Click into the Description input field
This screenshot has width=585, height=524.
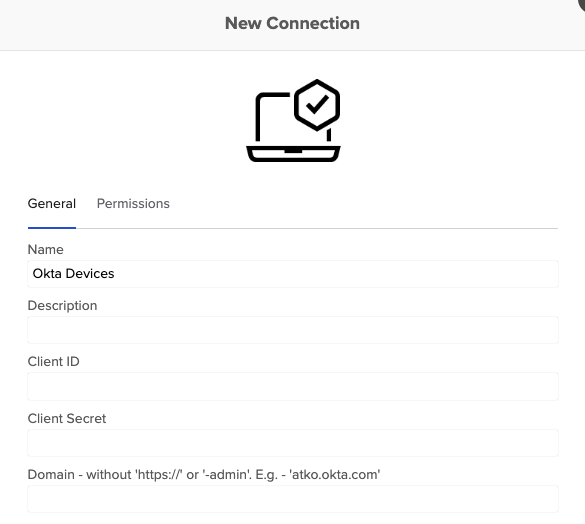(293, 330)
